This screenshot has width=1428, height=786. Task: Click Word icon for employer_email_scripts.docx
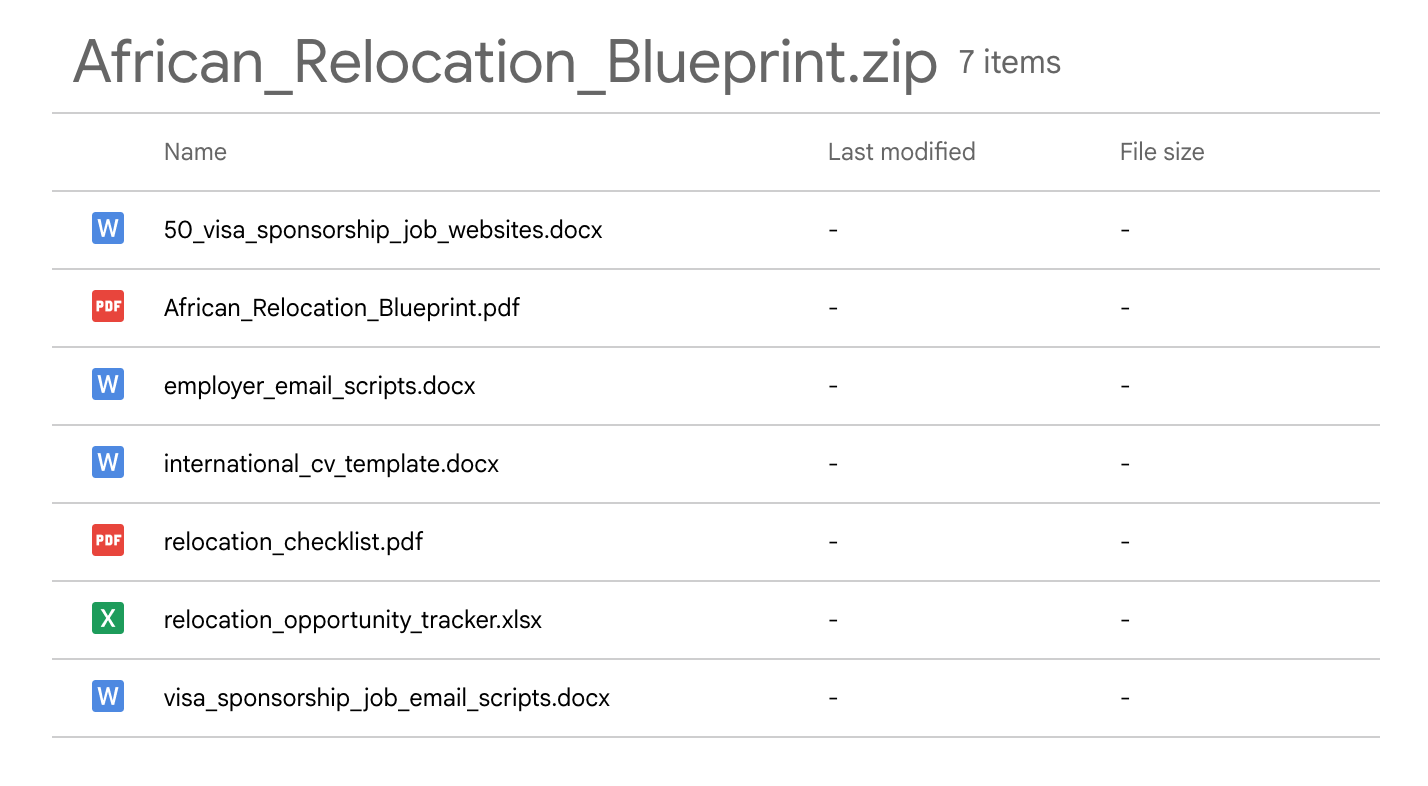[x=108, y=385]
